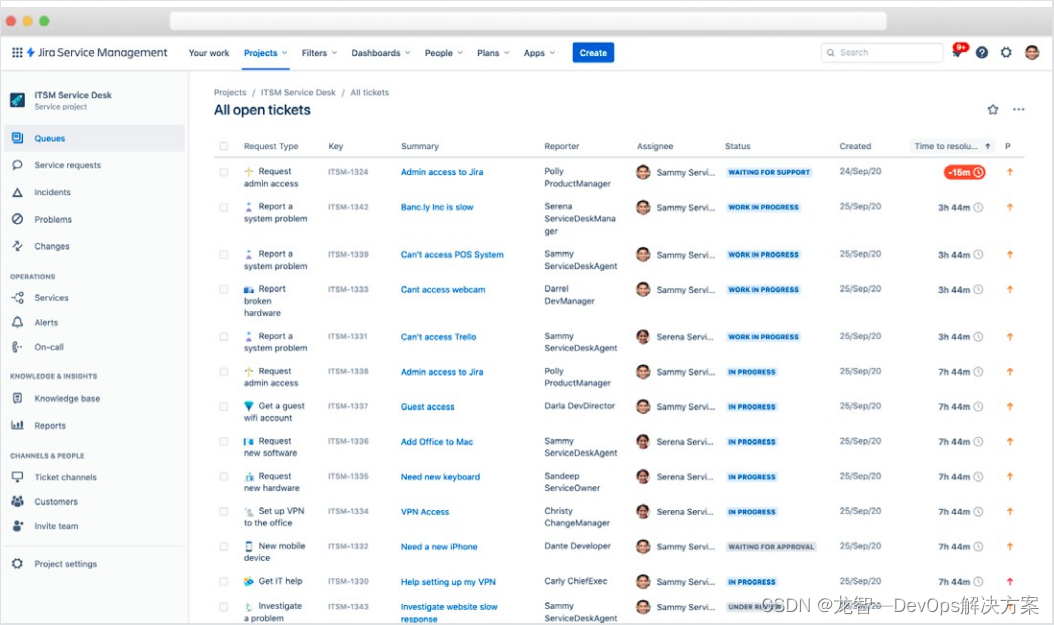Click the Reports chart icon
The width and height of the screenshot is (1054, 625).
[x=17, y=425]
